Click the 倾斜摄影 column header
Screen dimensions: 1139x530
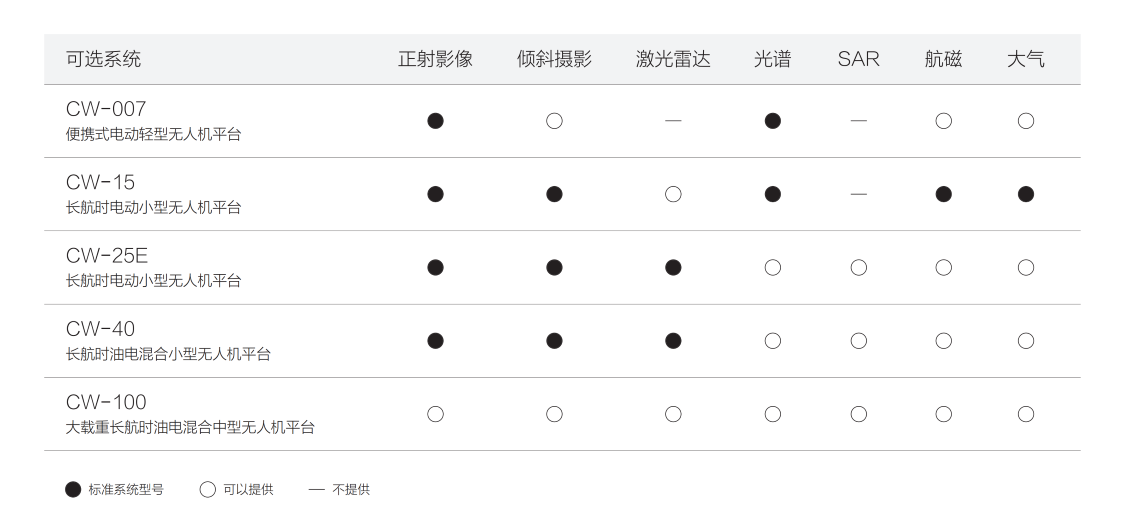[554, 59]
